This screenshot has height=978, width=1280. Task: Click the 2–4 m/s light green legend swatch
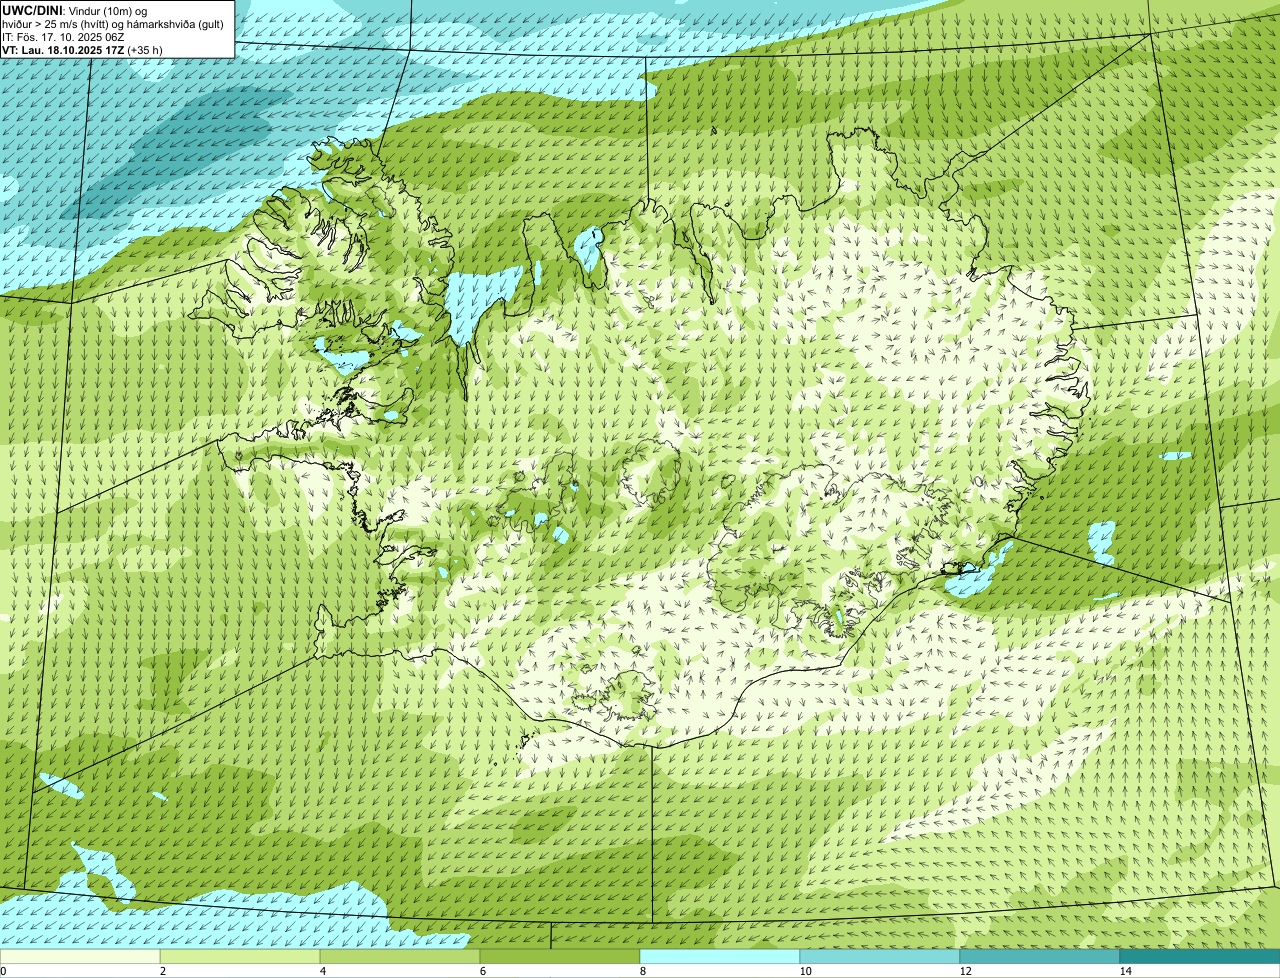[x=240, y=956]
